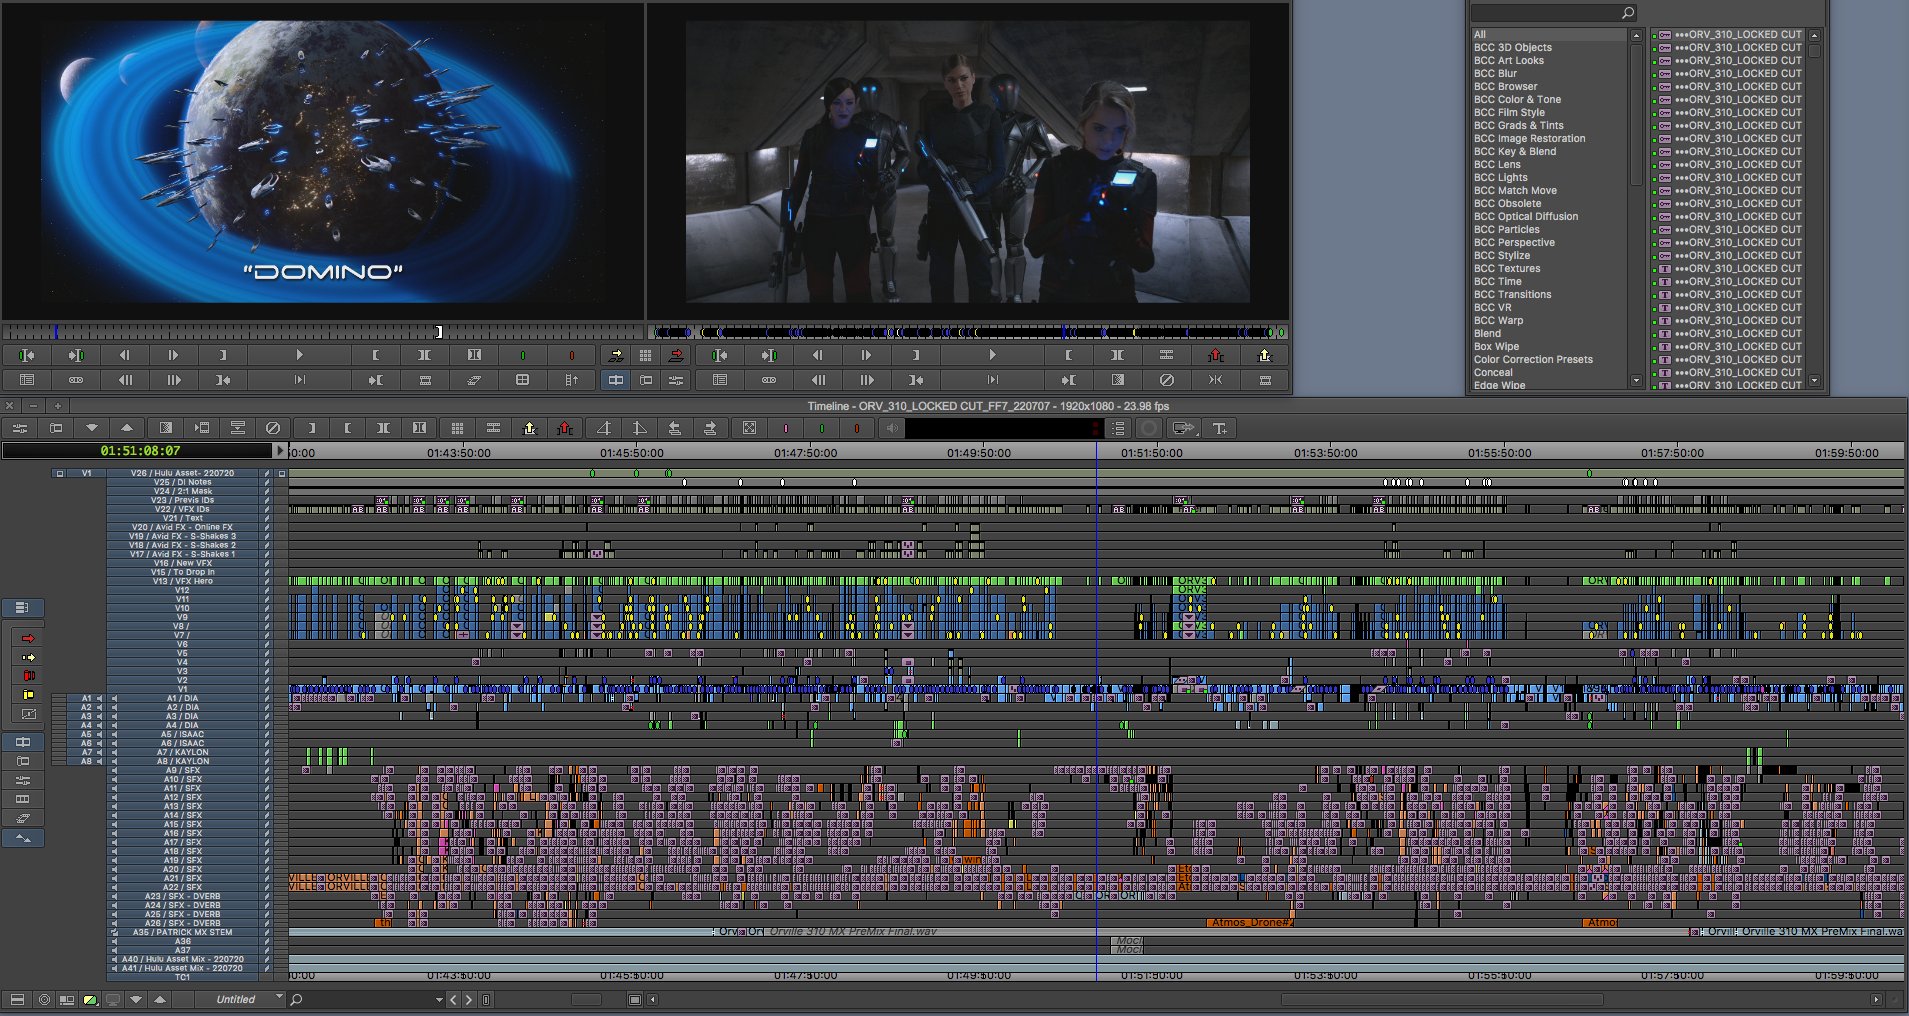Mute the A23 / SFX - DVERB track speaker
Image resolution: width=1909 pixels, height=1016 pixels.
click(113, 896)
